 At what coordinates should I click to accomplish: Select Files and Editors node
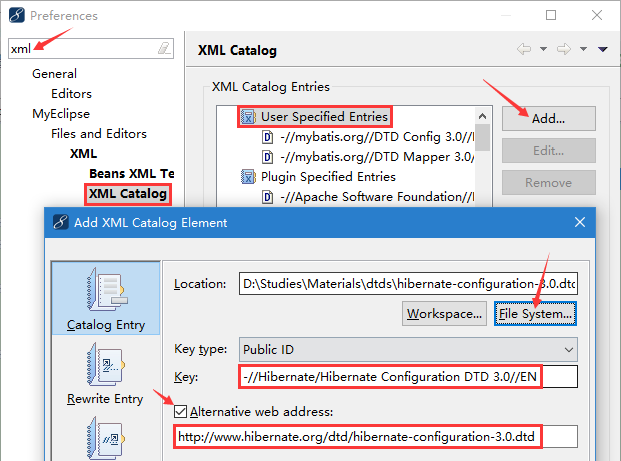99,133
